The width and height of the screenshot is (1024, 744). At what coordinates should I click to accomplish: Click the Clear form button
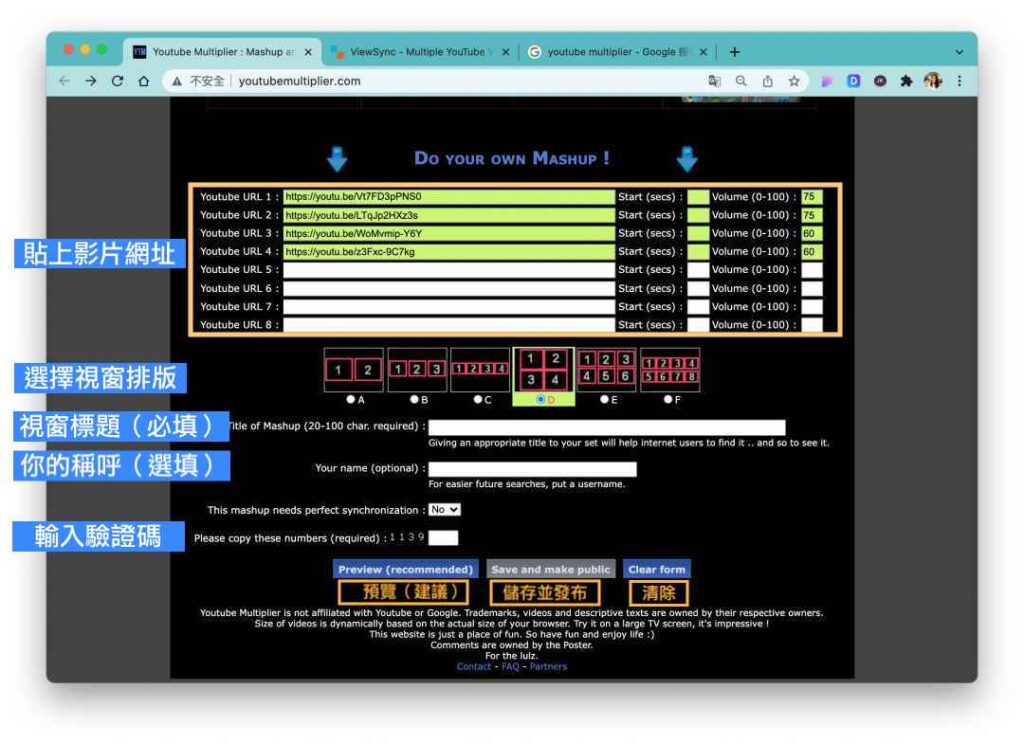[656, 570]
